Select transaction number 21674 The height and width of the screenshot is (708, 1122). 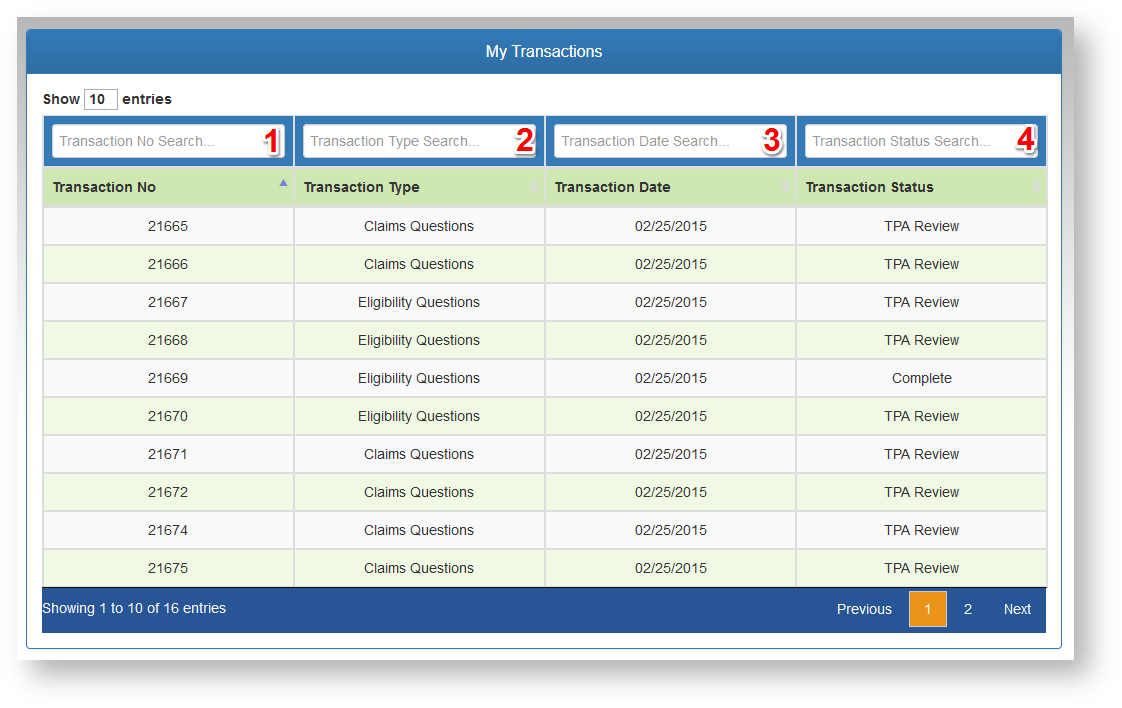[168, 530]
